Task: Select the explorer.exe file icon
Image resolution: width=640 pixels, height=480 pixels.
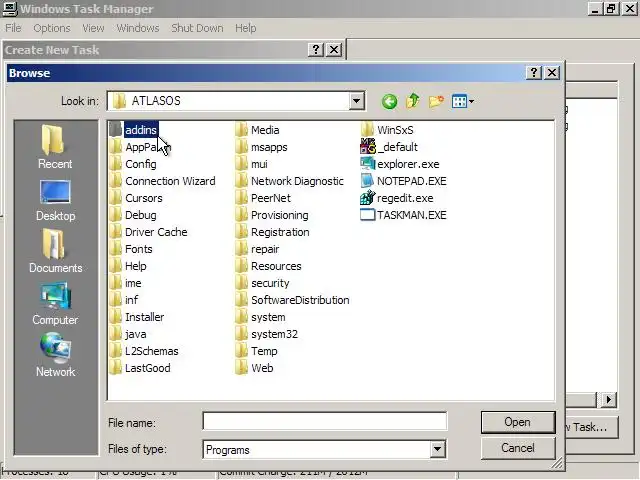Action: pos(367,164)
